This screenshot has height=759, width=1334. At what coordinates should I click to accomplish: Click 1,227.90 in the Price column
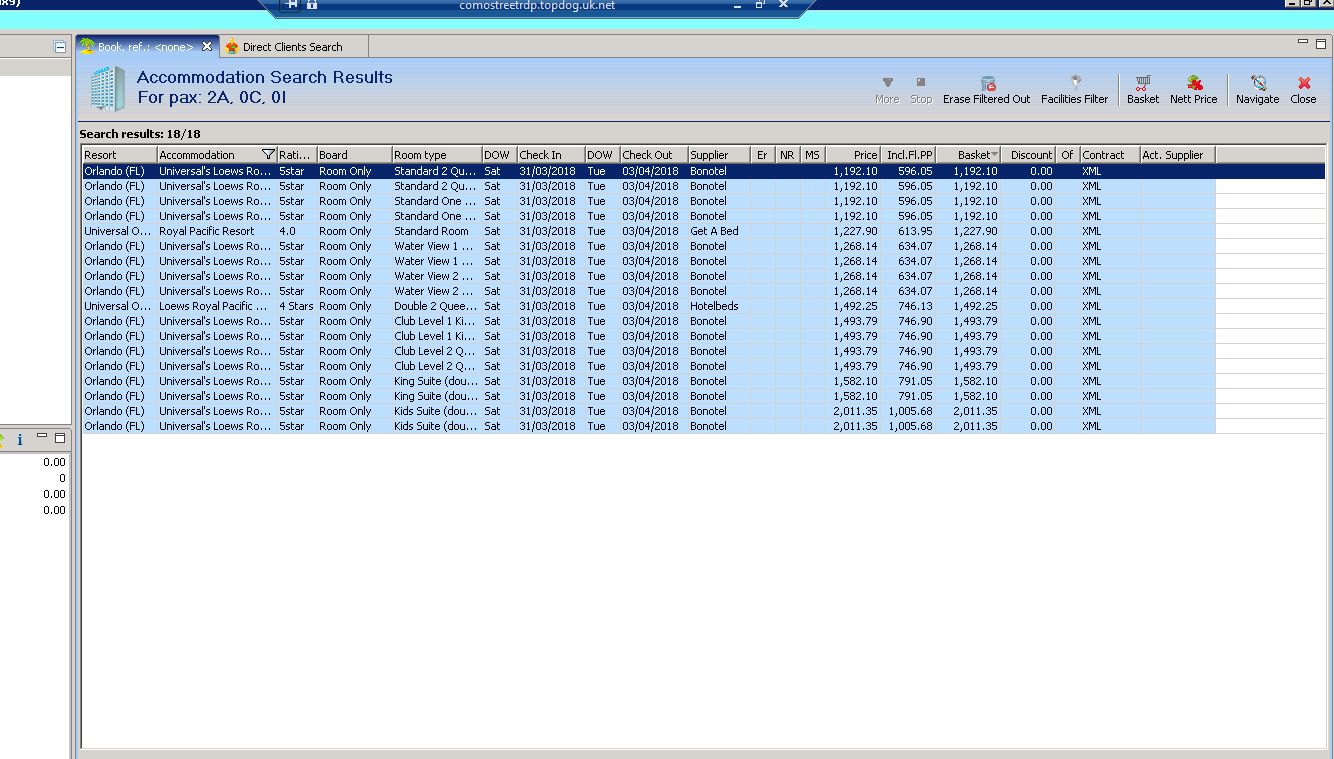pos(853,231)
